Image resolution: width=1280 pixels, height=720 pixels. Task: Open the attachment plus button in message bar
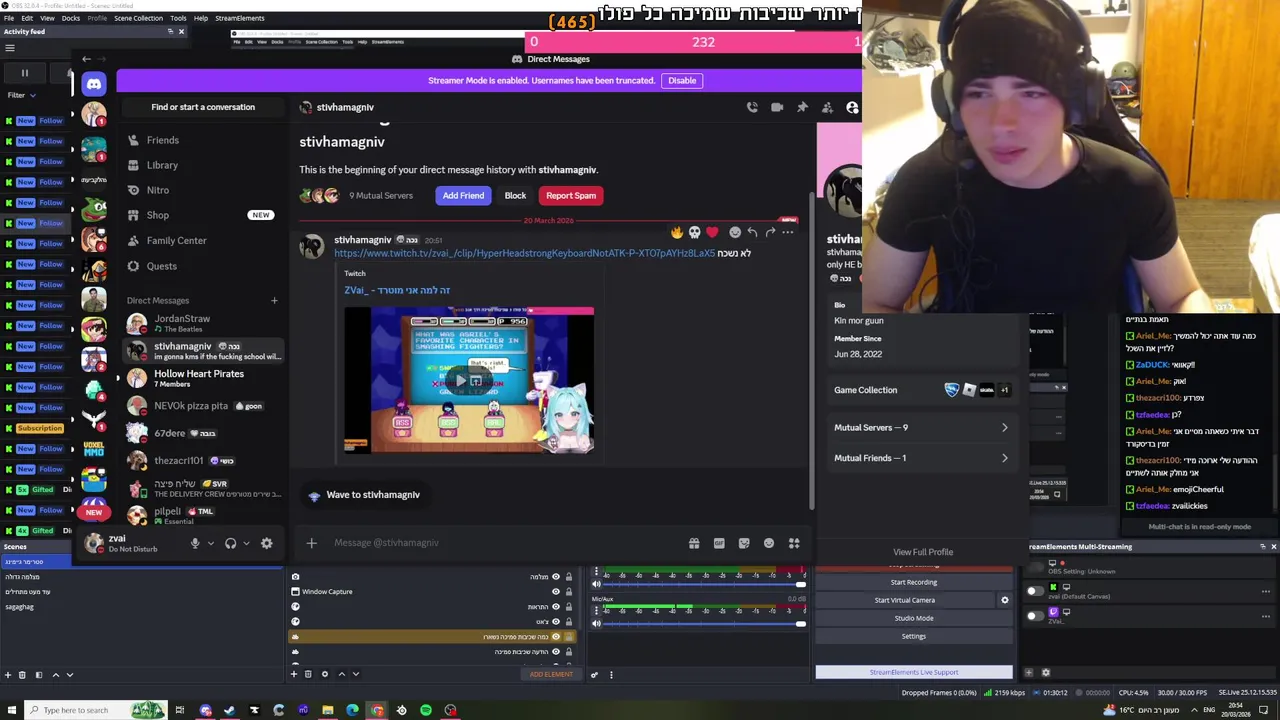point(311,543)
